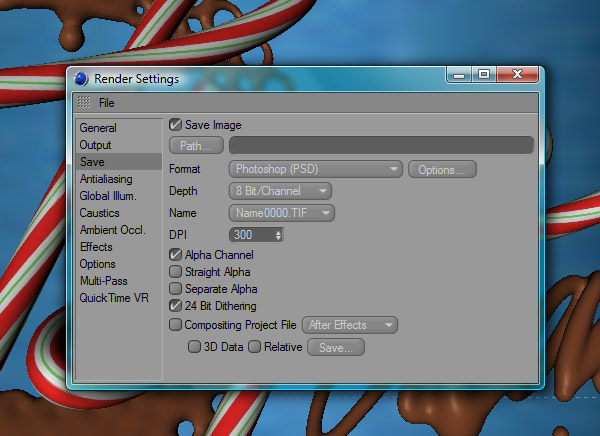Open the File menu
This screenshot has width=600, height=436.
coord(106,103)
